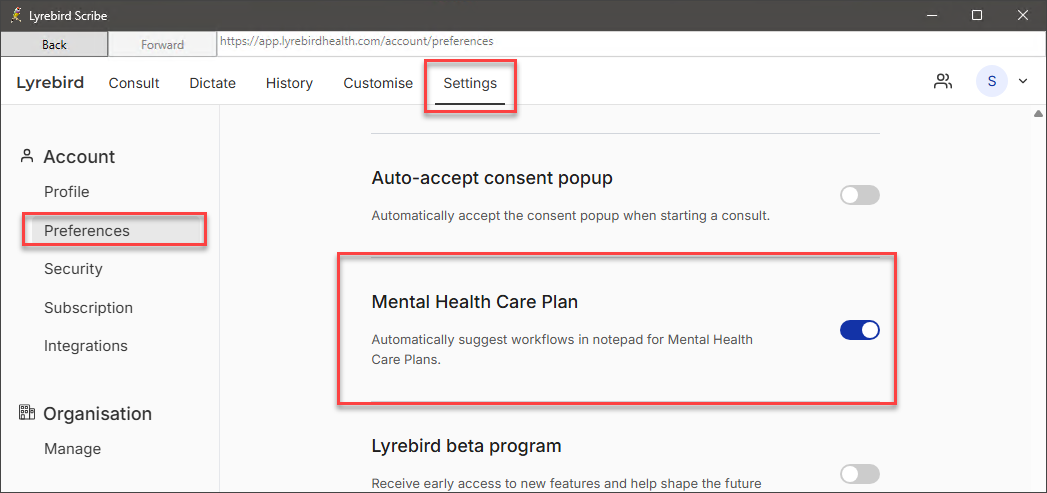Switch to the Dictate tab
This screenshot has width=1047, height=493.
point(212,84)
